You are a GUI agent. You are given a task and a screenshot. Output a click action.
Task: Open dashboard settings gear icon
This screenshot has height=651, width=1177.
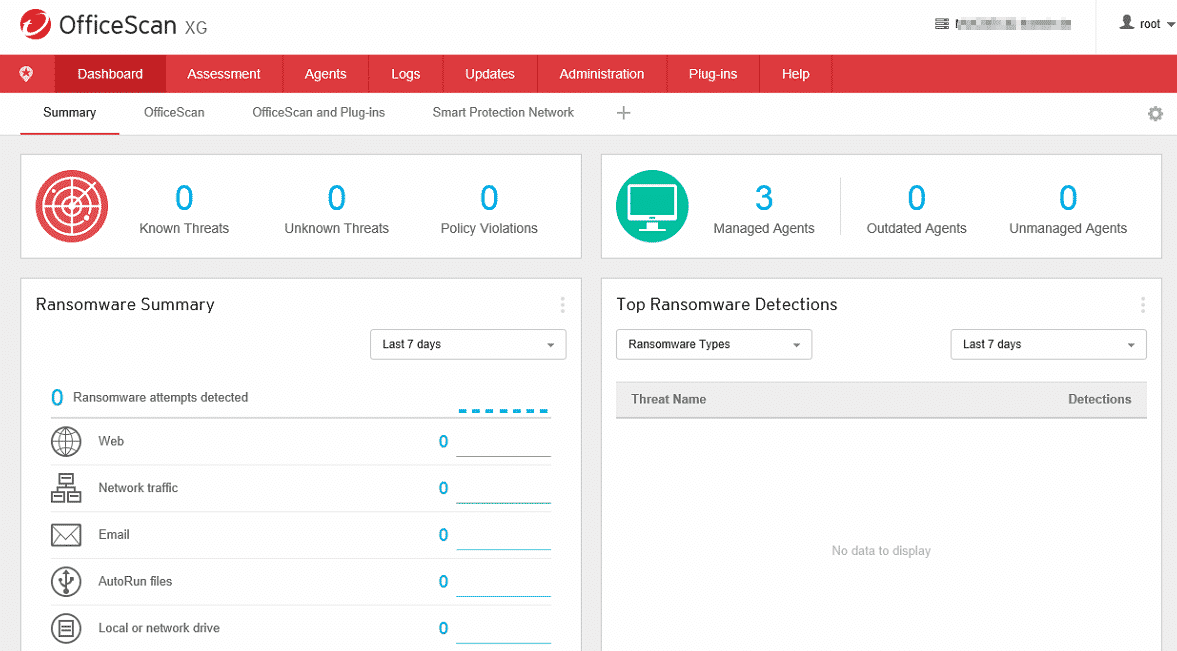(1155, 113)
